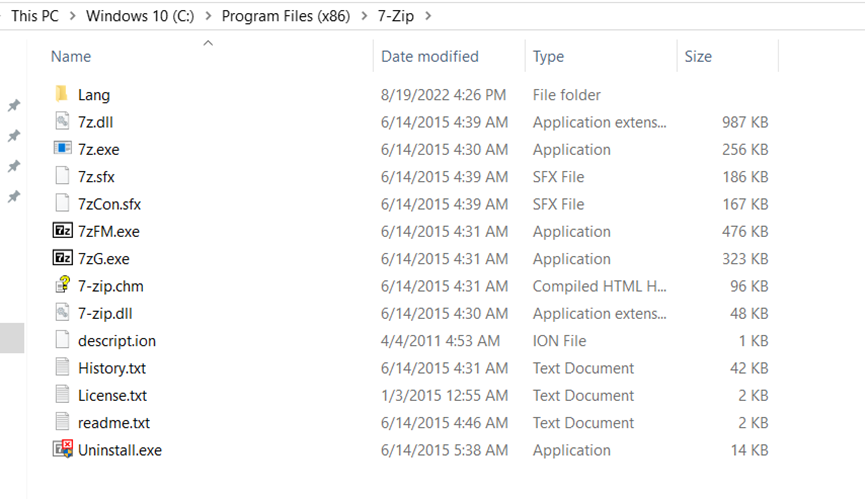Sort by the Date modified column header
This screenshot has height=499, width=865.
click(x=430, y=57)
